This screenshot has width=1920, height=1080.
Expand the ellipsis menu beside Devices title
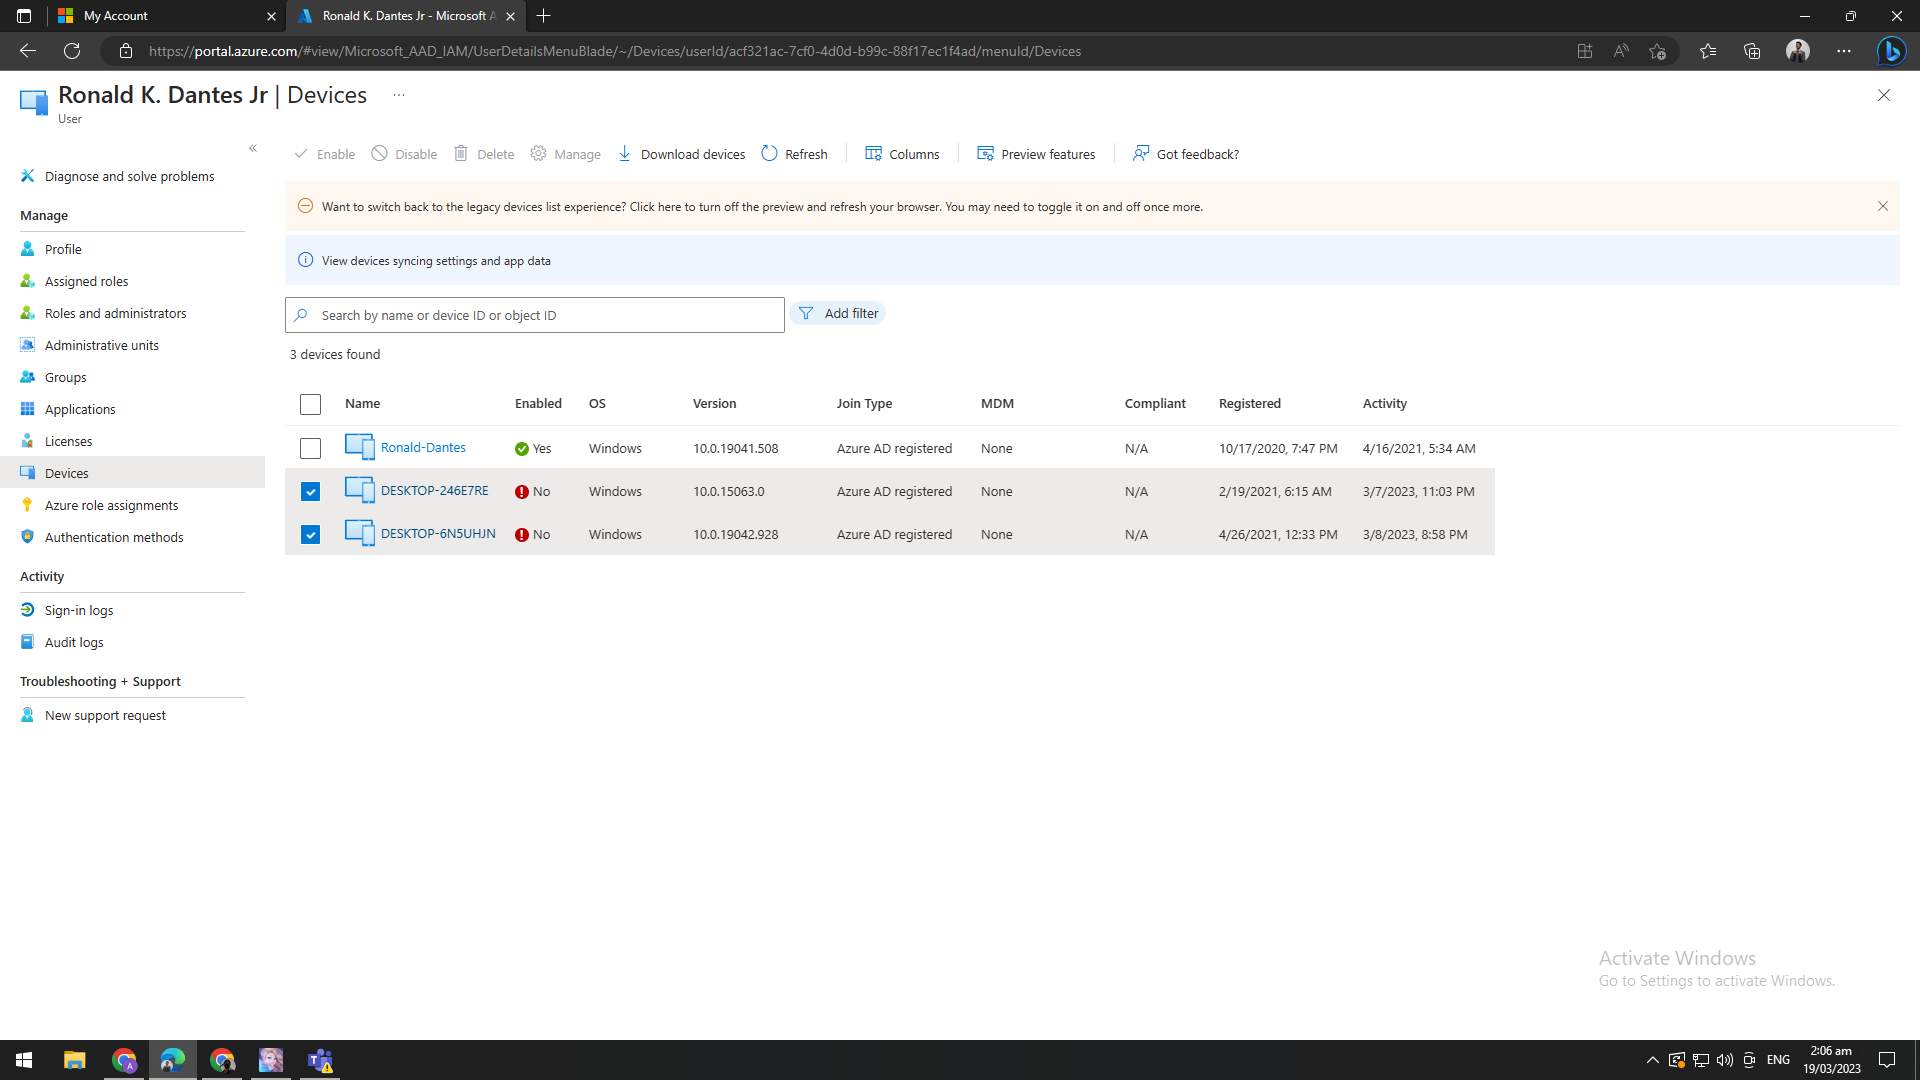399,95
